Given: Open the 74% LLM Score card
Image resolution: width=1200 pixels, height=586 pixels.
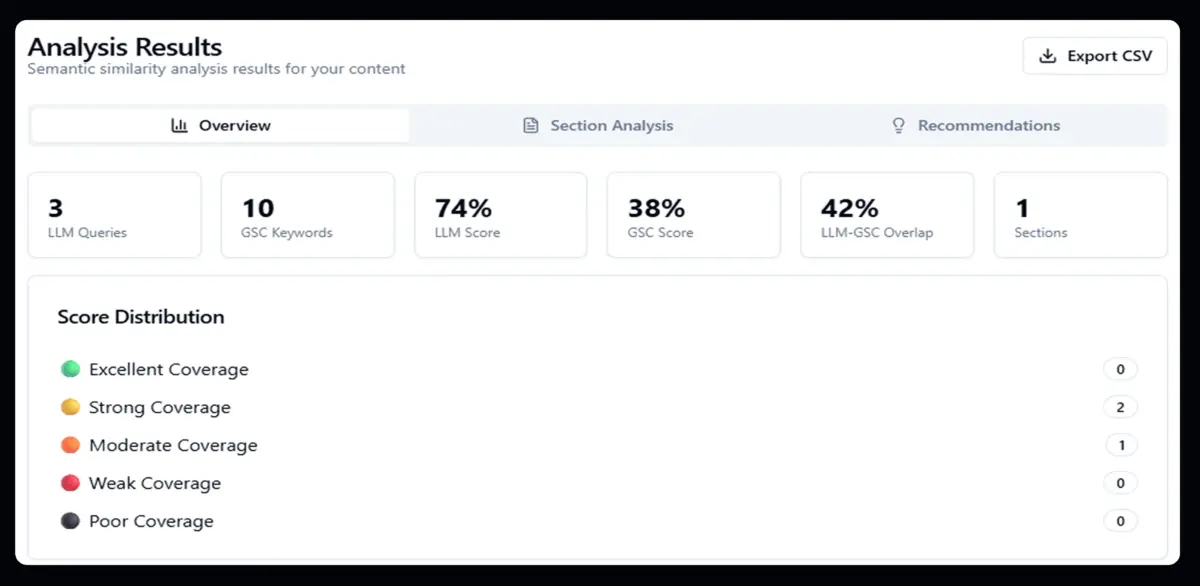Looking at the screenshot, I should [x=500, y=215].
